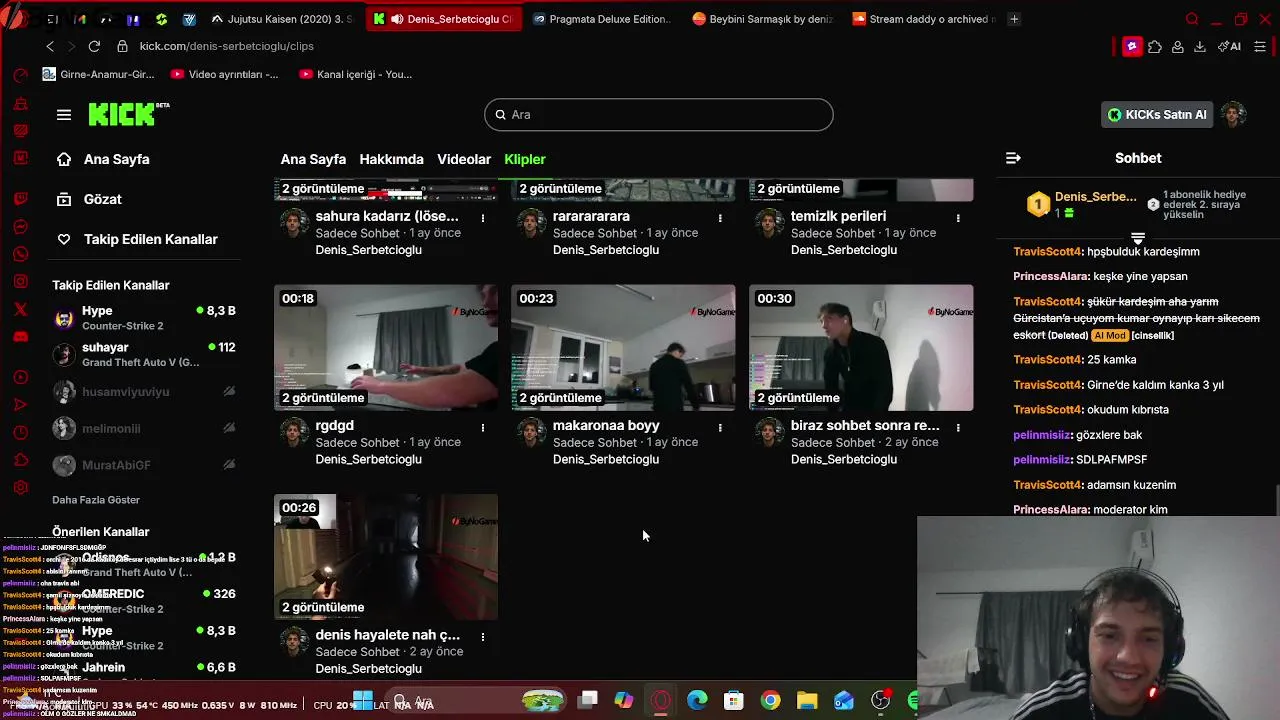Open options menu for makaronaa boyy clip
The image size is (1280, 720).
(x=720, y=427)
